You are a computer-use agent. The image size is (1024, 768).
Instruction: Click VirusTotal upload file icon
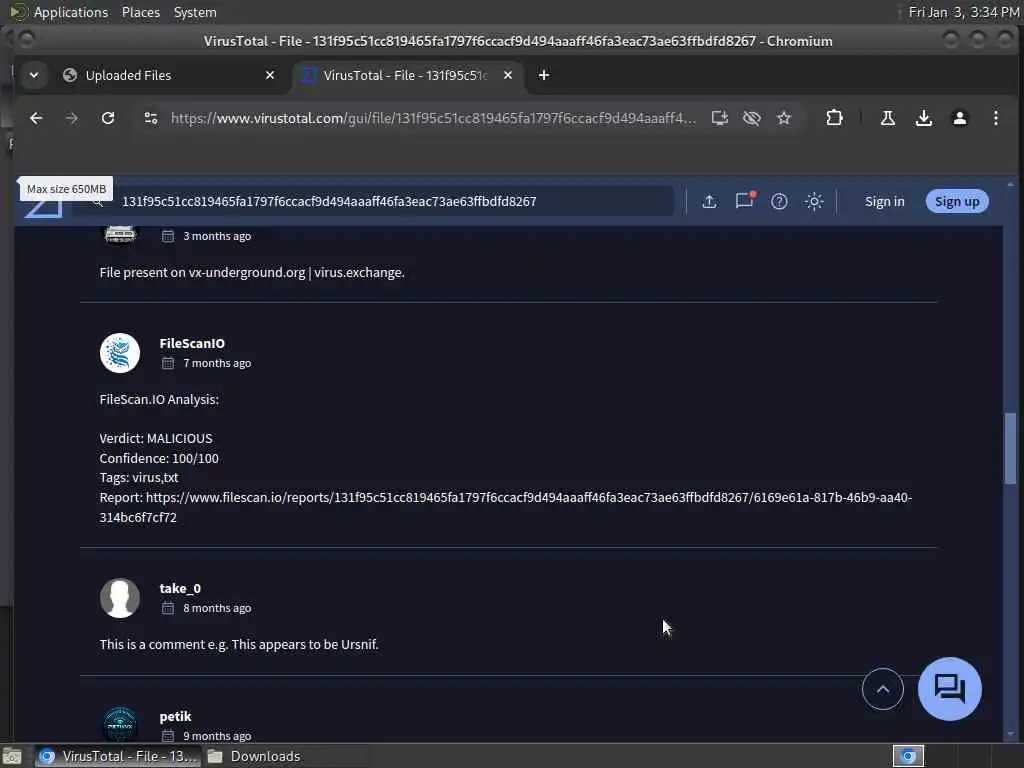(x=709, y=201)
